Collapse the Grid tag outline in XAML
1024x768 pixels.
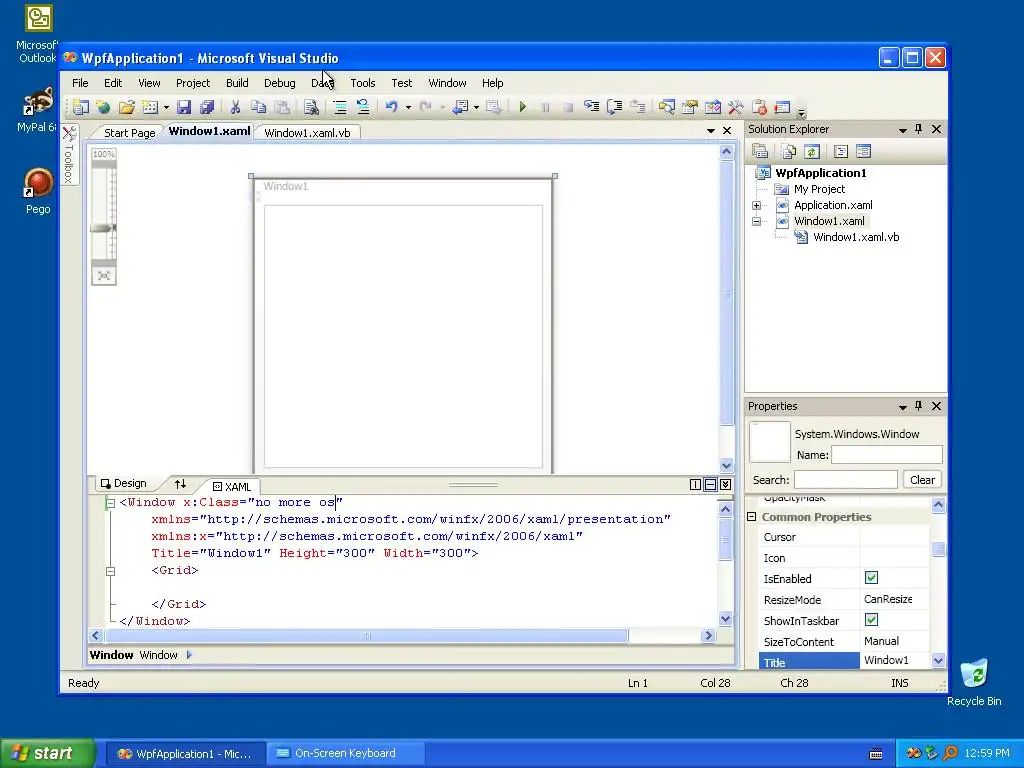click(x=110, y=571)
